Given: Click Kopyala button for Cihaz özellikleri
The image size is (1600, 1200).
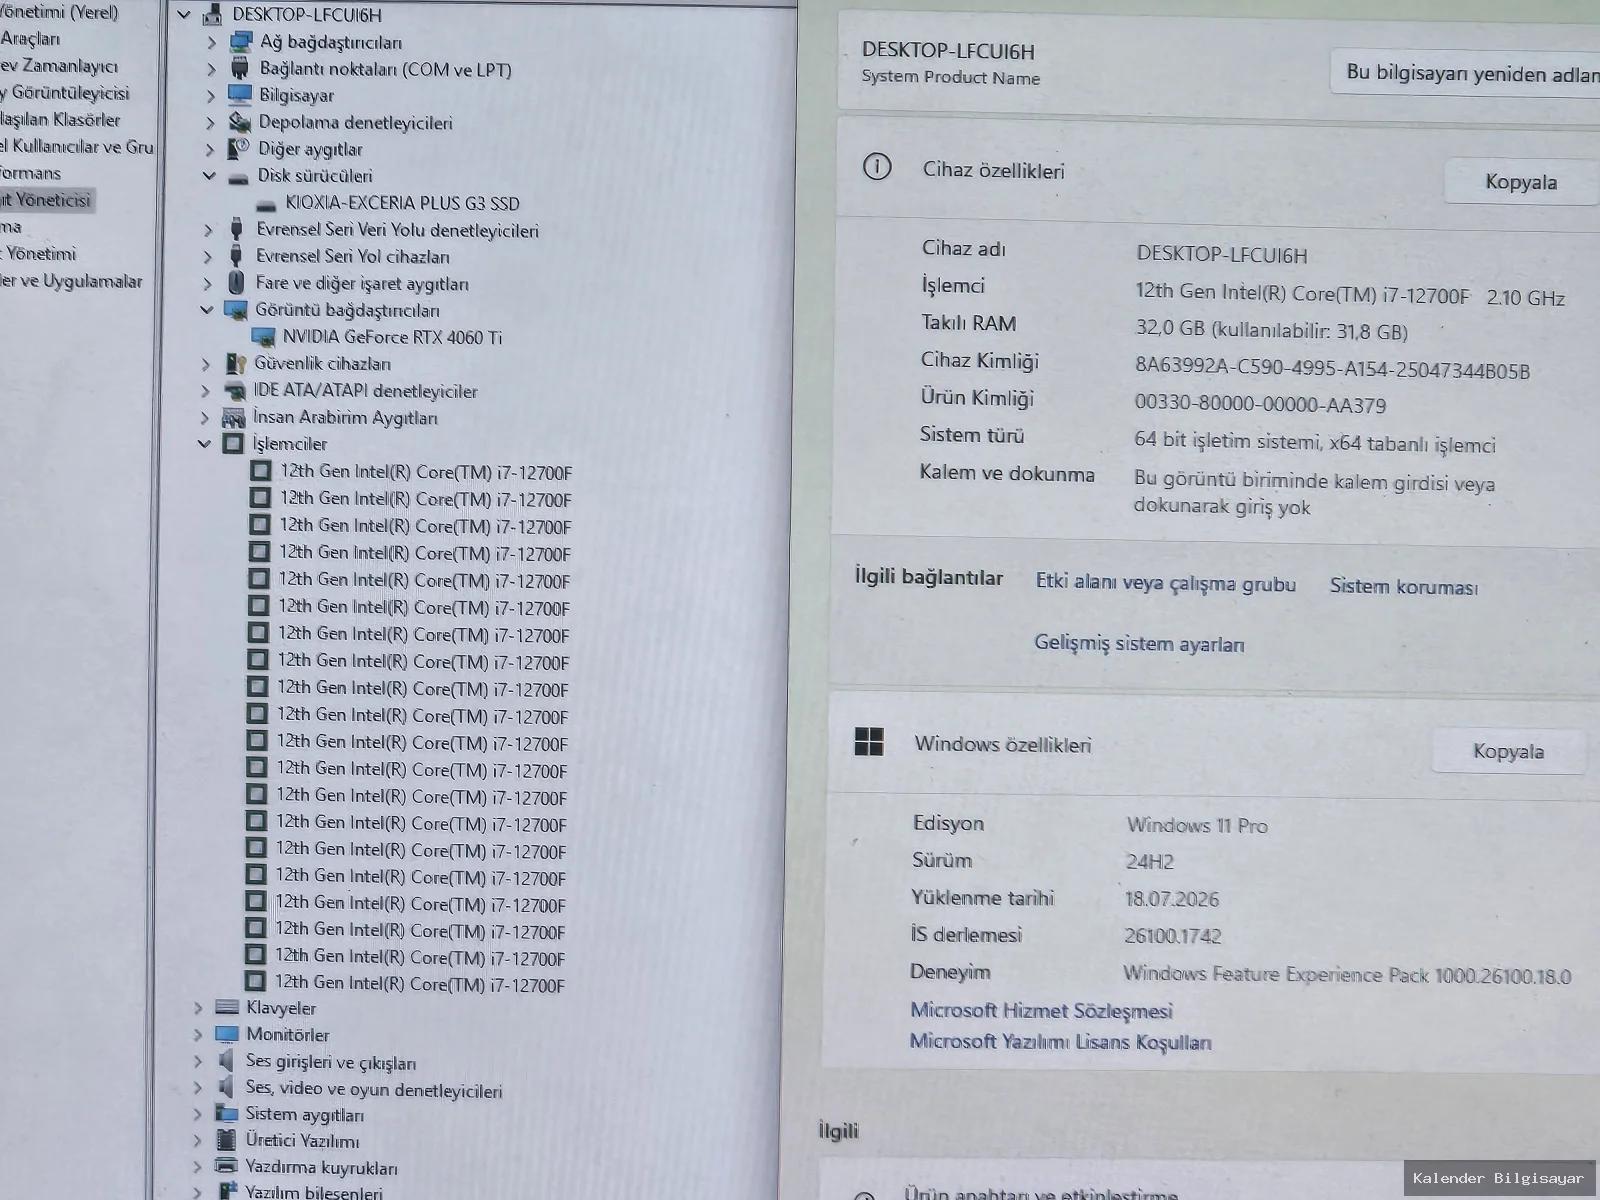Looking at the screenshot, I should click(1521, 182).
